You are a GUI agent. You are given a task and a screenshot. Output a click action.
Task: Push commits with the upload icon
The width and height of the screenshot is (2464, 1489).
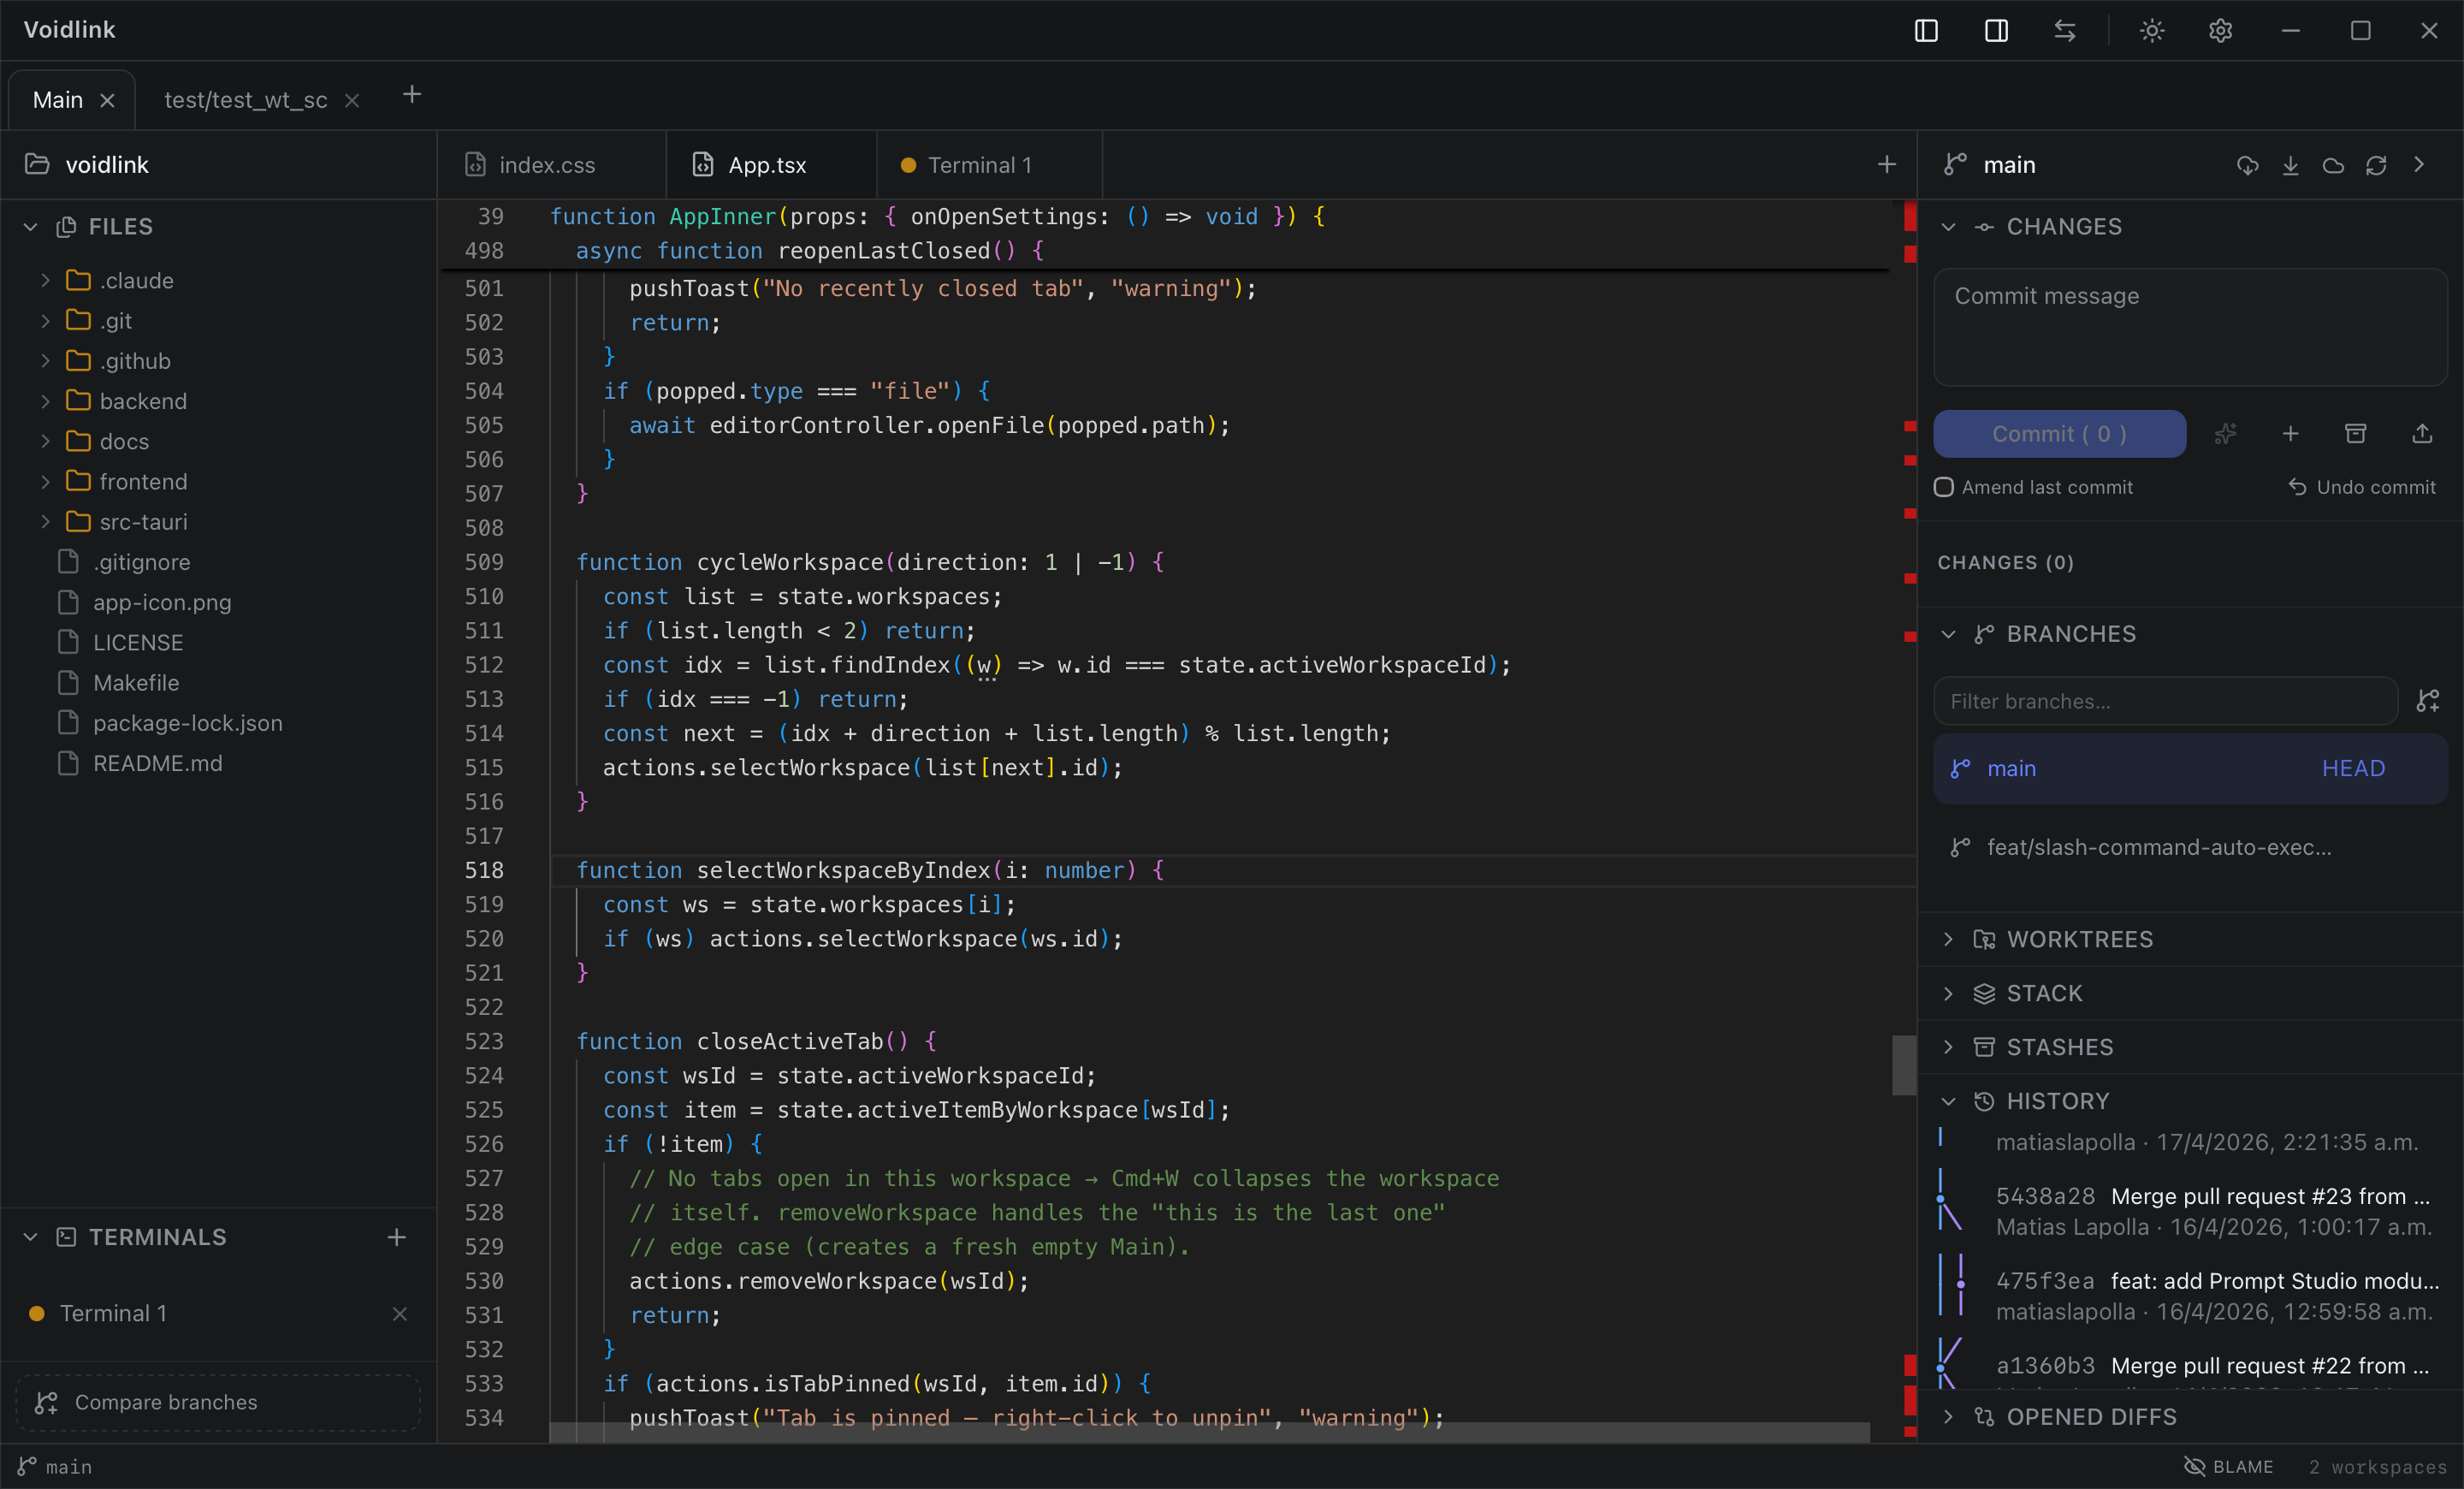pyautogui.click(x=2422, y=434)
